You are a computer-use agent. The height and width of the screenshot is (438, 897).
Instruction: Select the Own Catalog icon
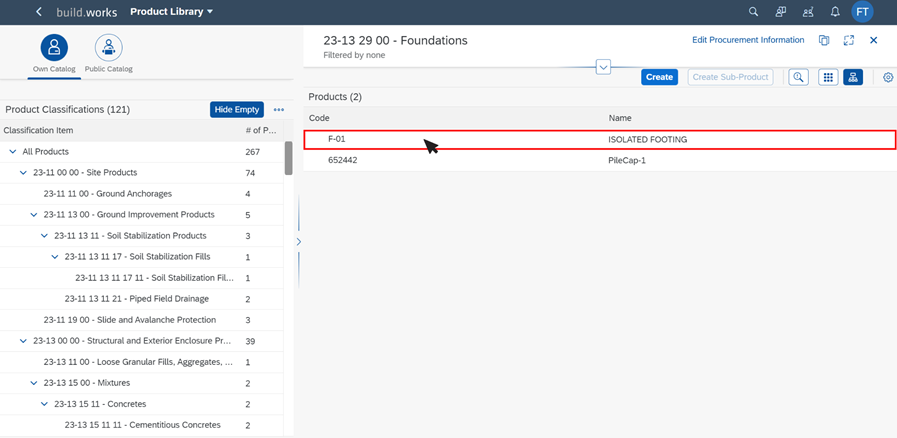click(x=54, y=48)
